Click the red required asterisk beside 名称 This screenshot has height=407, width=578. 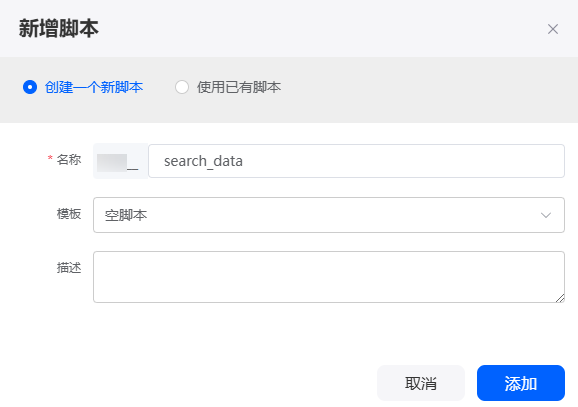[50, 158]
